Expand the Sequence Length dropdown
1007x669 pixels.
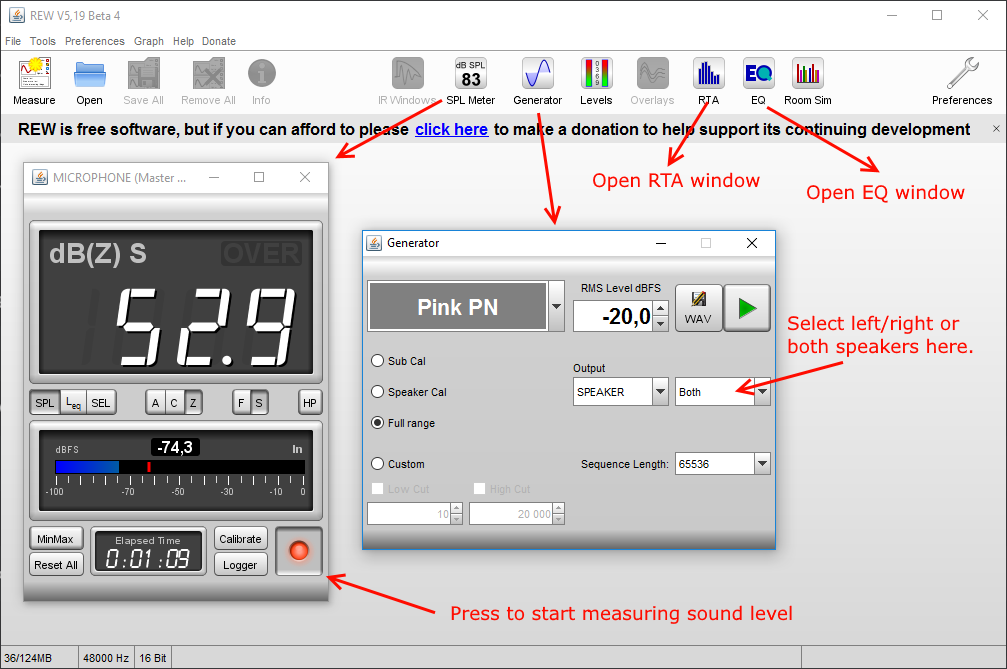pos(762,464)
